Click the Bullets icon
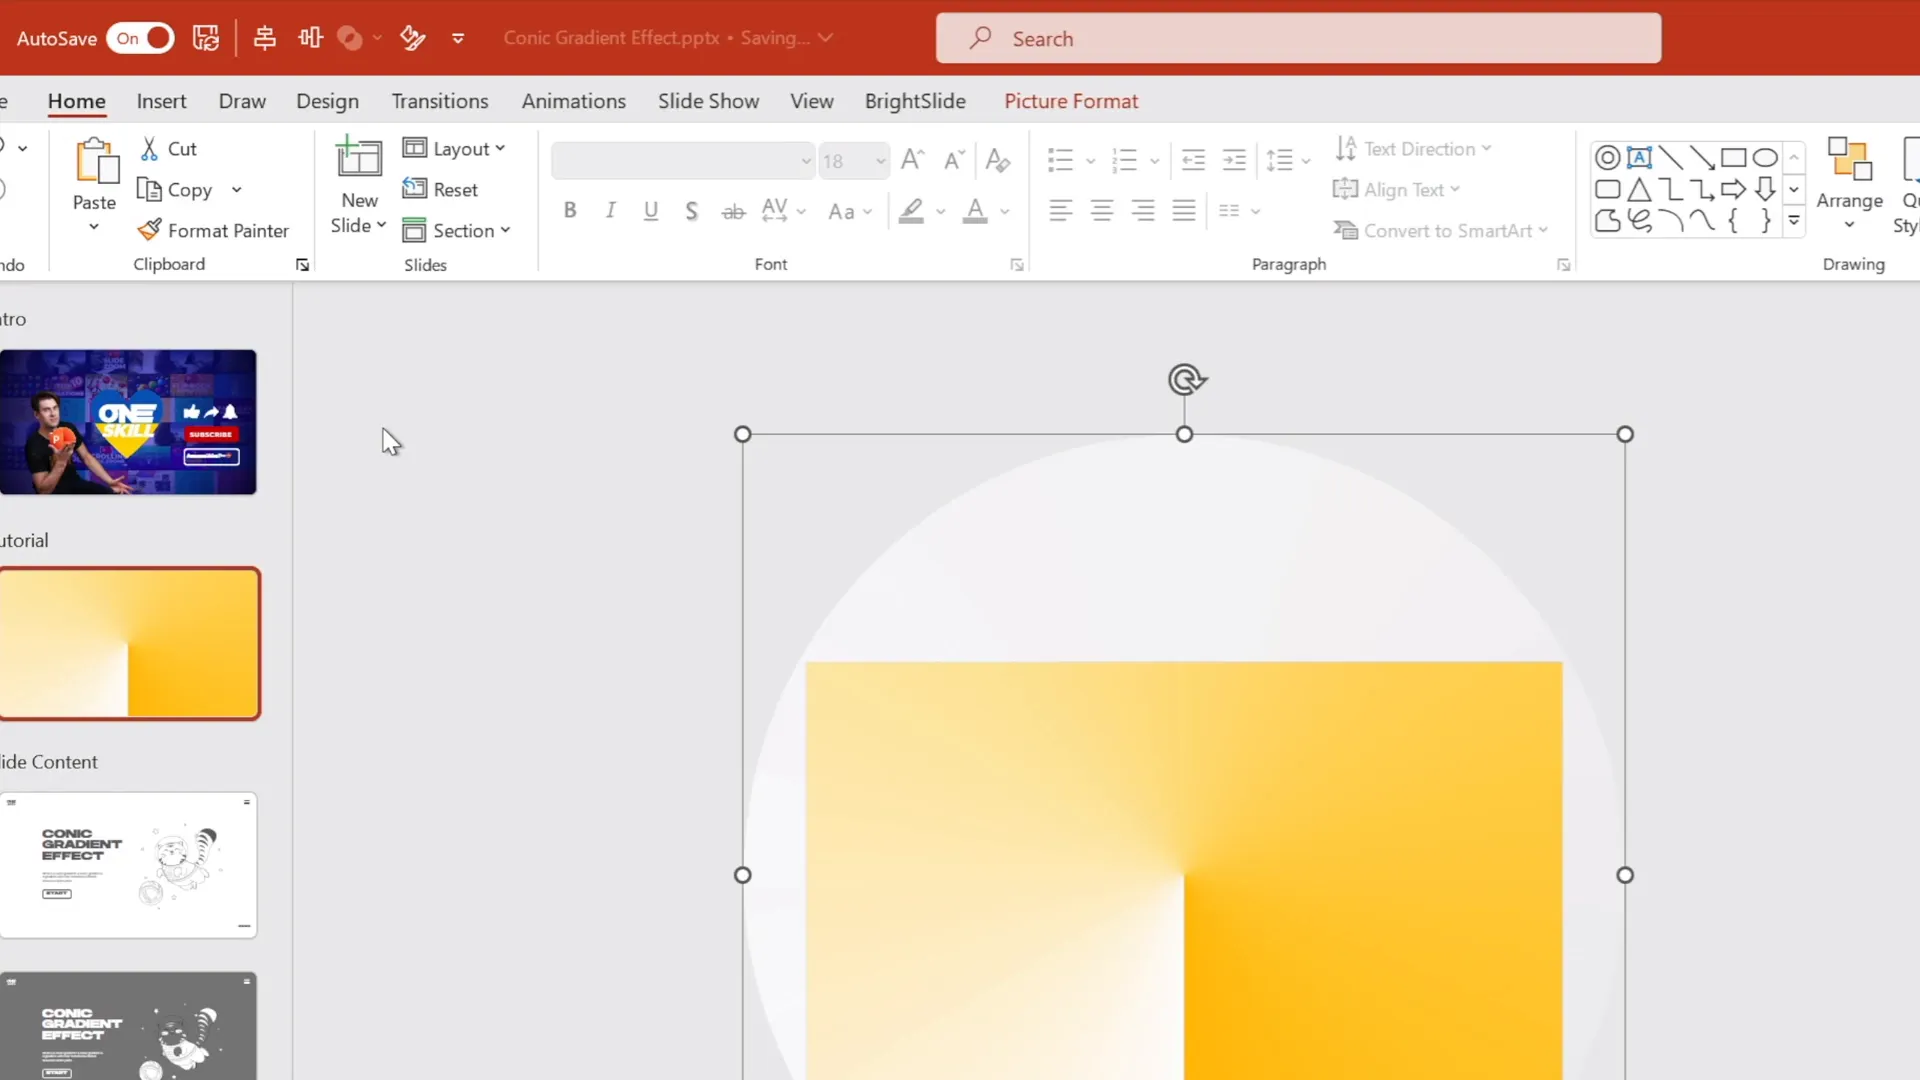 pos(1060,160)
